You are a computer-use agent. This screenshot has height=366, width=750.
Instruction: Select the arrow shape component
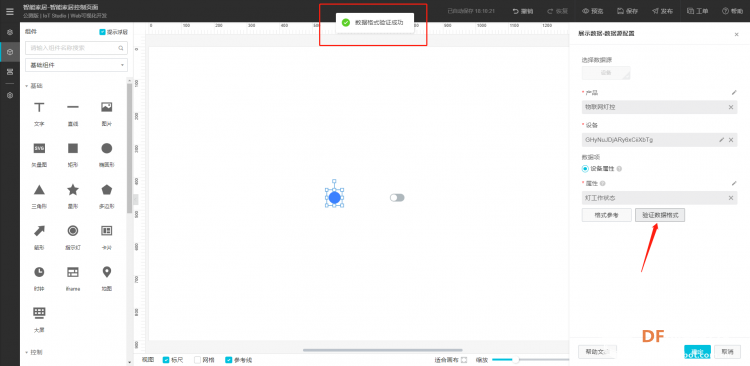coord(39,237)
